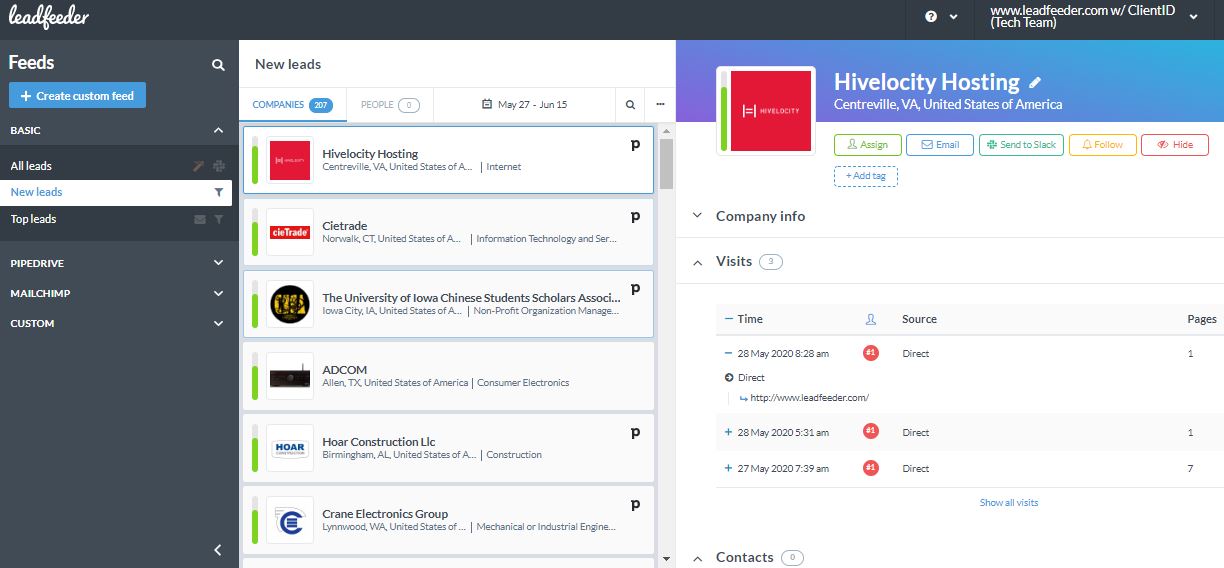
Task: Select the Cietrade lead card
Action: 448,232
